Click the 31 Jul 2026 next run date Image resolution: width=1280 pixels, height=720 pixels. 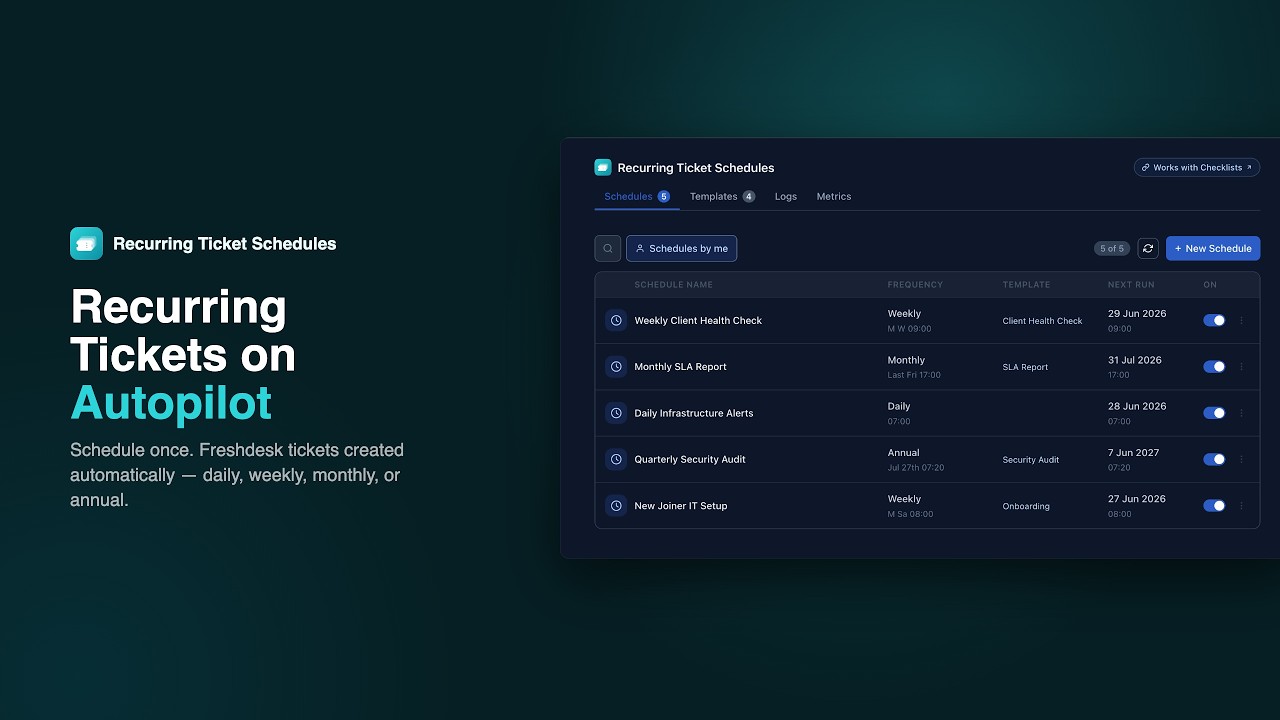pos(1134,360)
